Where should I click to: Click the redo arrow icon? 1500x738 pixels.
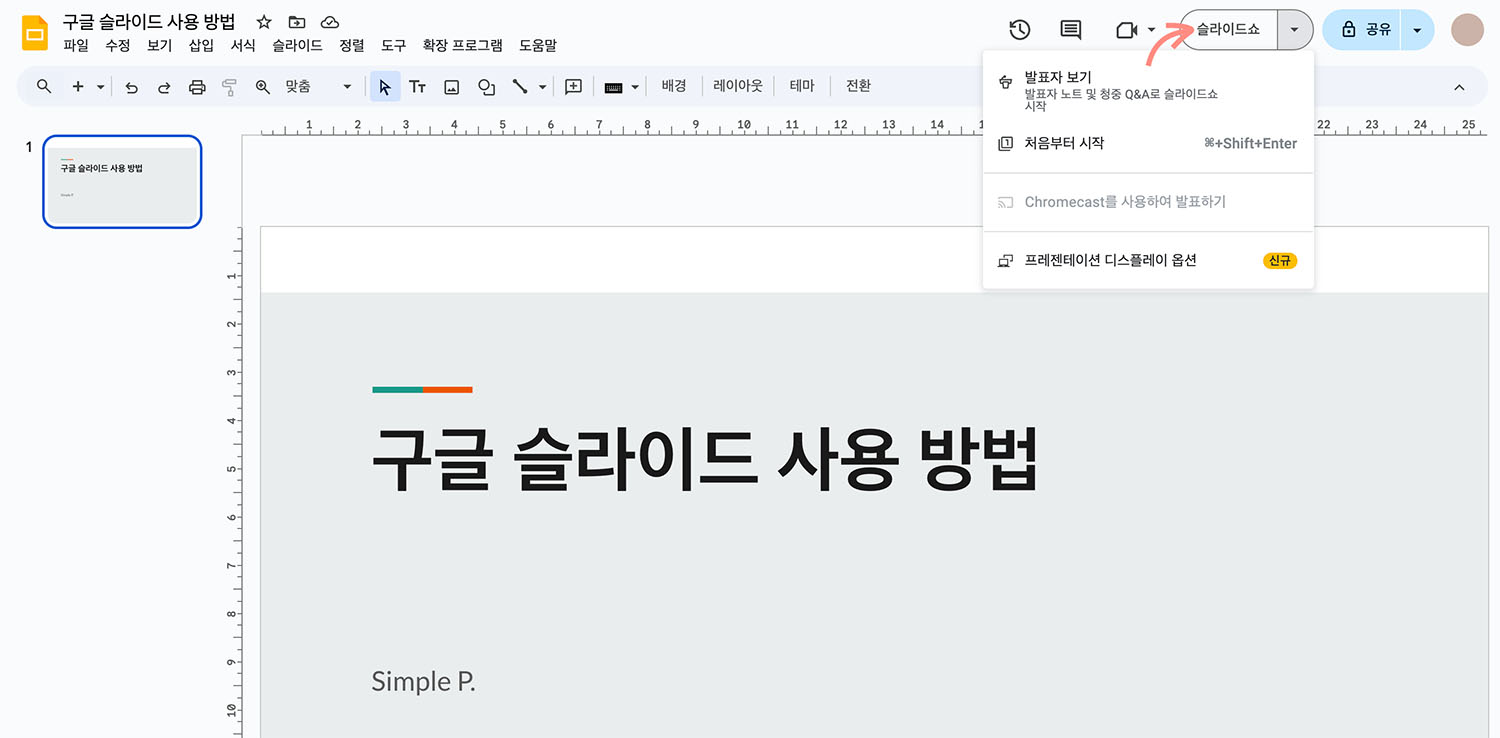click(x=164, y=87)
